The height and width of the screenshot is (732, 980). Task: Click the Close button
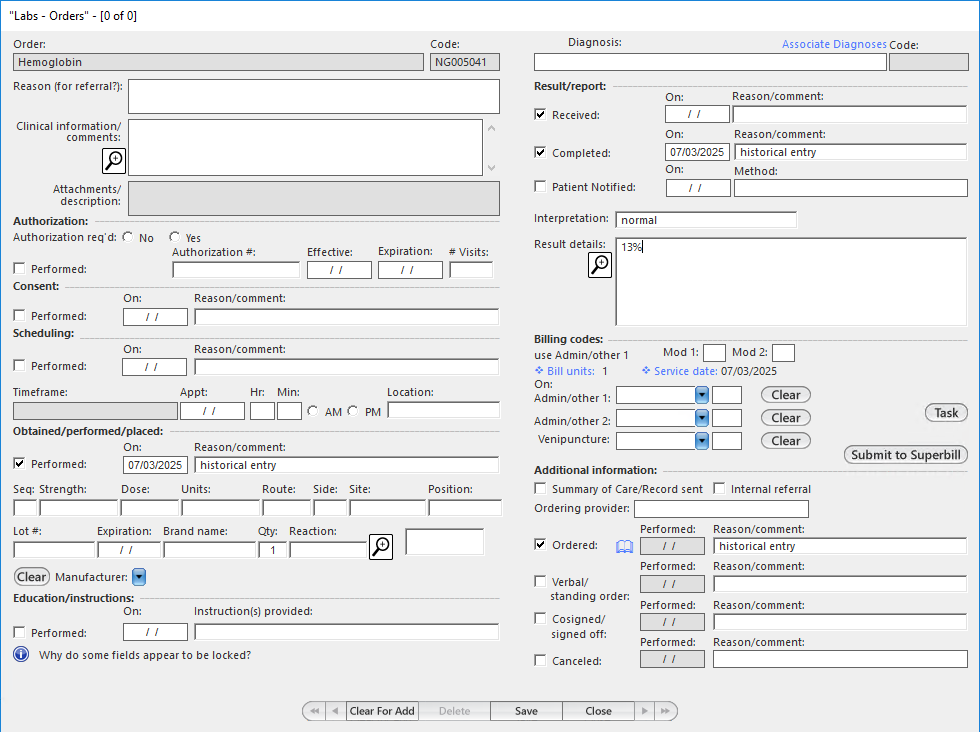598,711
